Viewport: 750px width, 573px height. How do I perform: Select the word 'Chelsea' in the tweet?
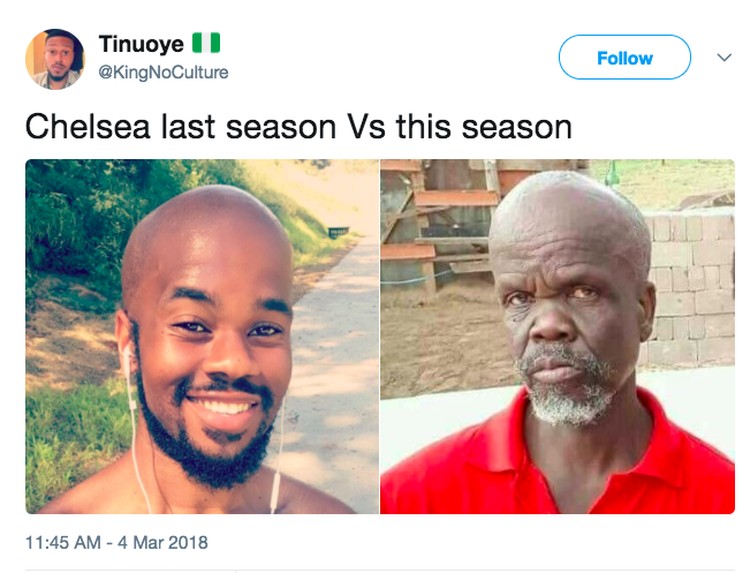click(88, 127)
